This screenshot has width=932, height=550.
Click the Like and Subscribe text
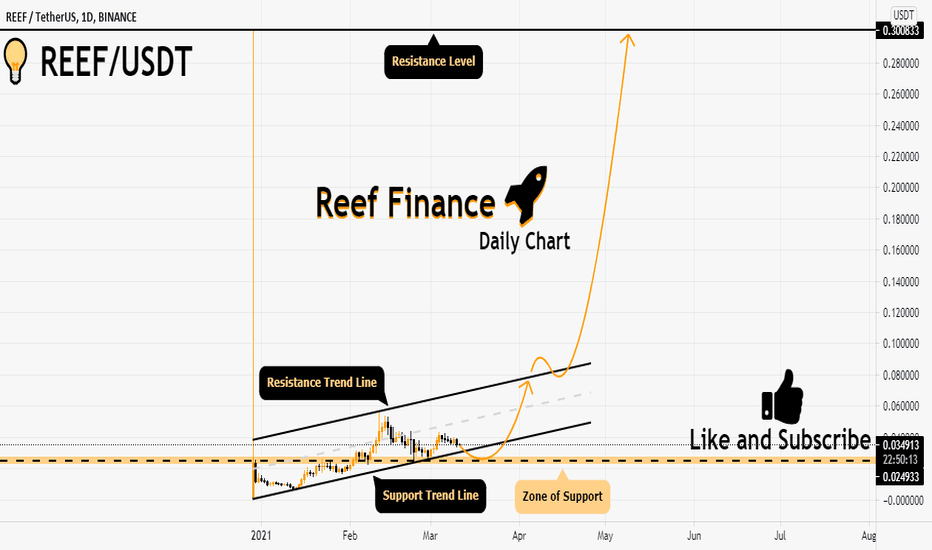pos(780,439)
